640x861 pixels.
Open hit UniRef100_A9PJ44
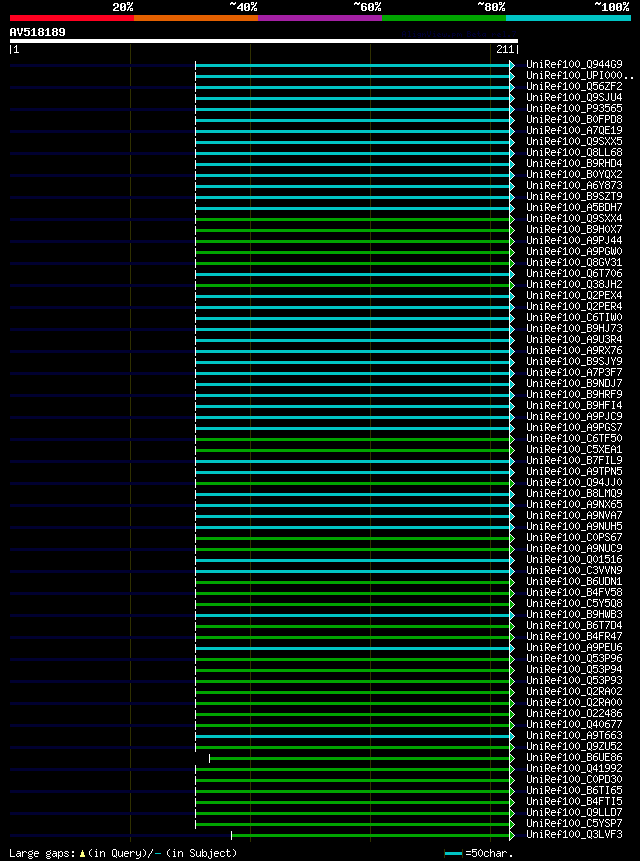click(574, 241)
